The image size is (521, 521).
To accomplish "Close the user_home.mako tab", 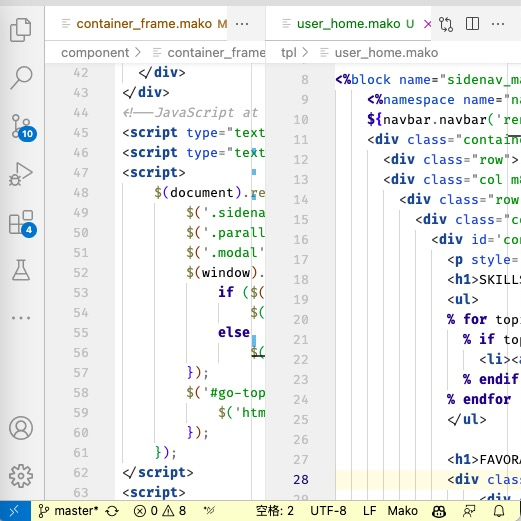I will coord(427,24).
